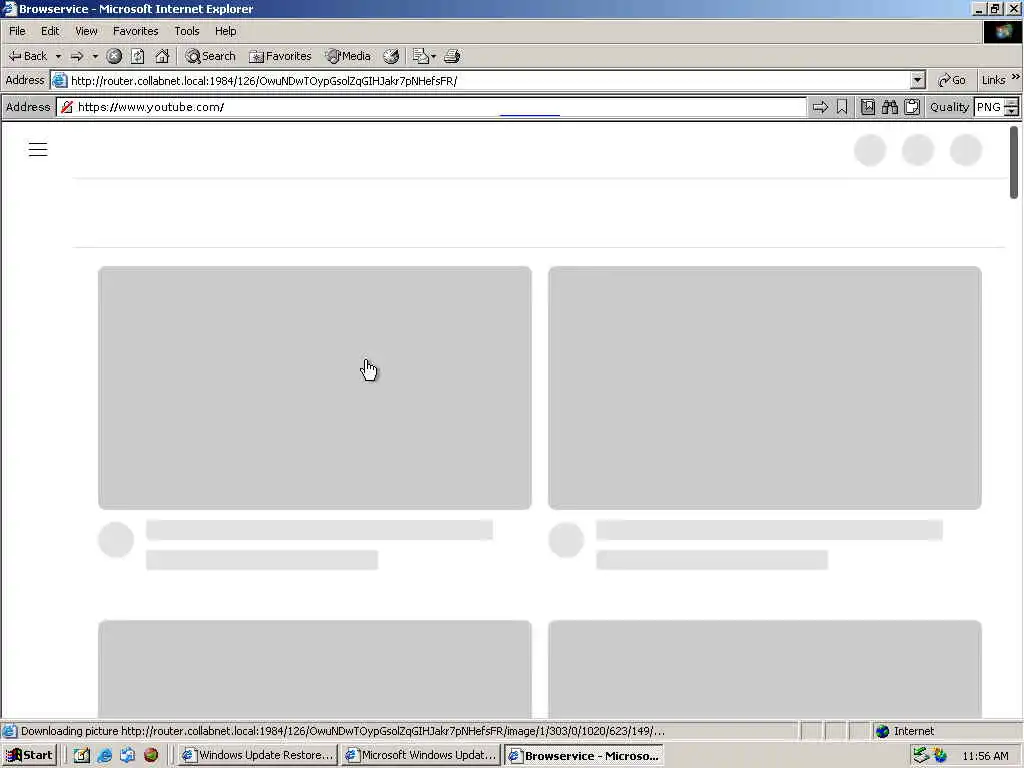Click the page's vertical scrollbar thumb
The height and width of the screenshot is (768, 1024).
click(x=1014, y=162)
